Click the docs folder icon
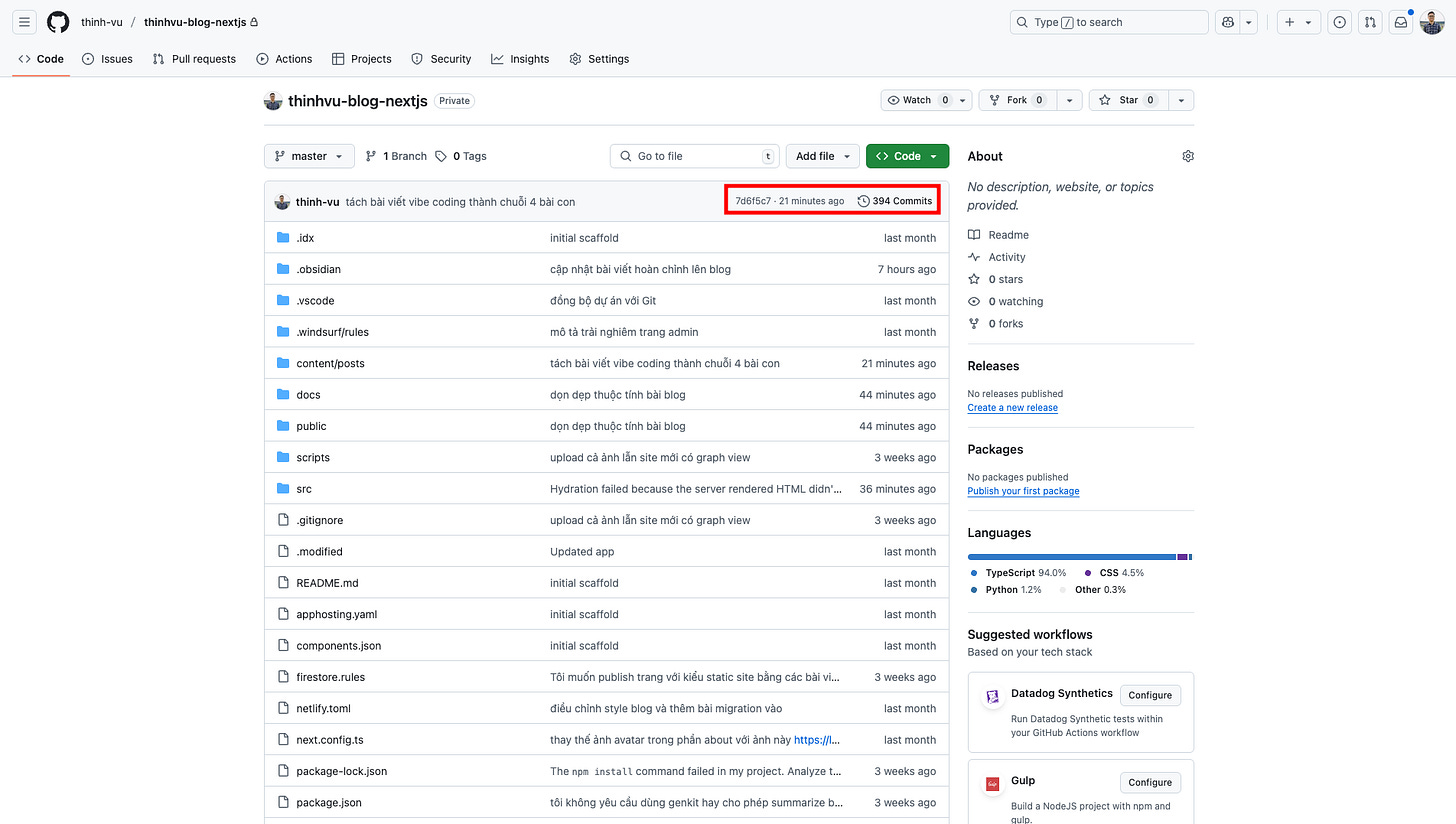The height and width of the screenshot is (824, 1456). point(283,394)
